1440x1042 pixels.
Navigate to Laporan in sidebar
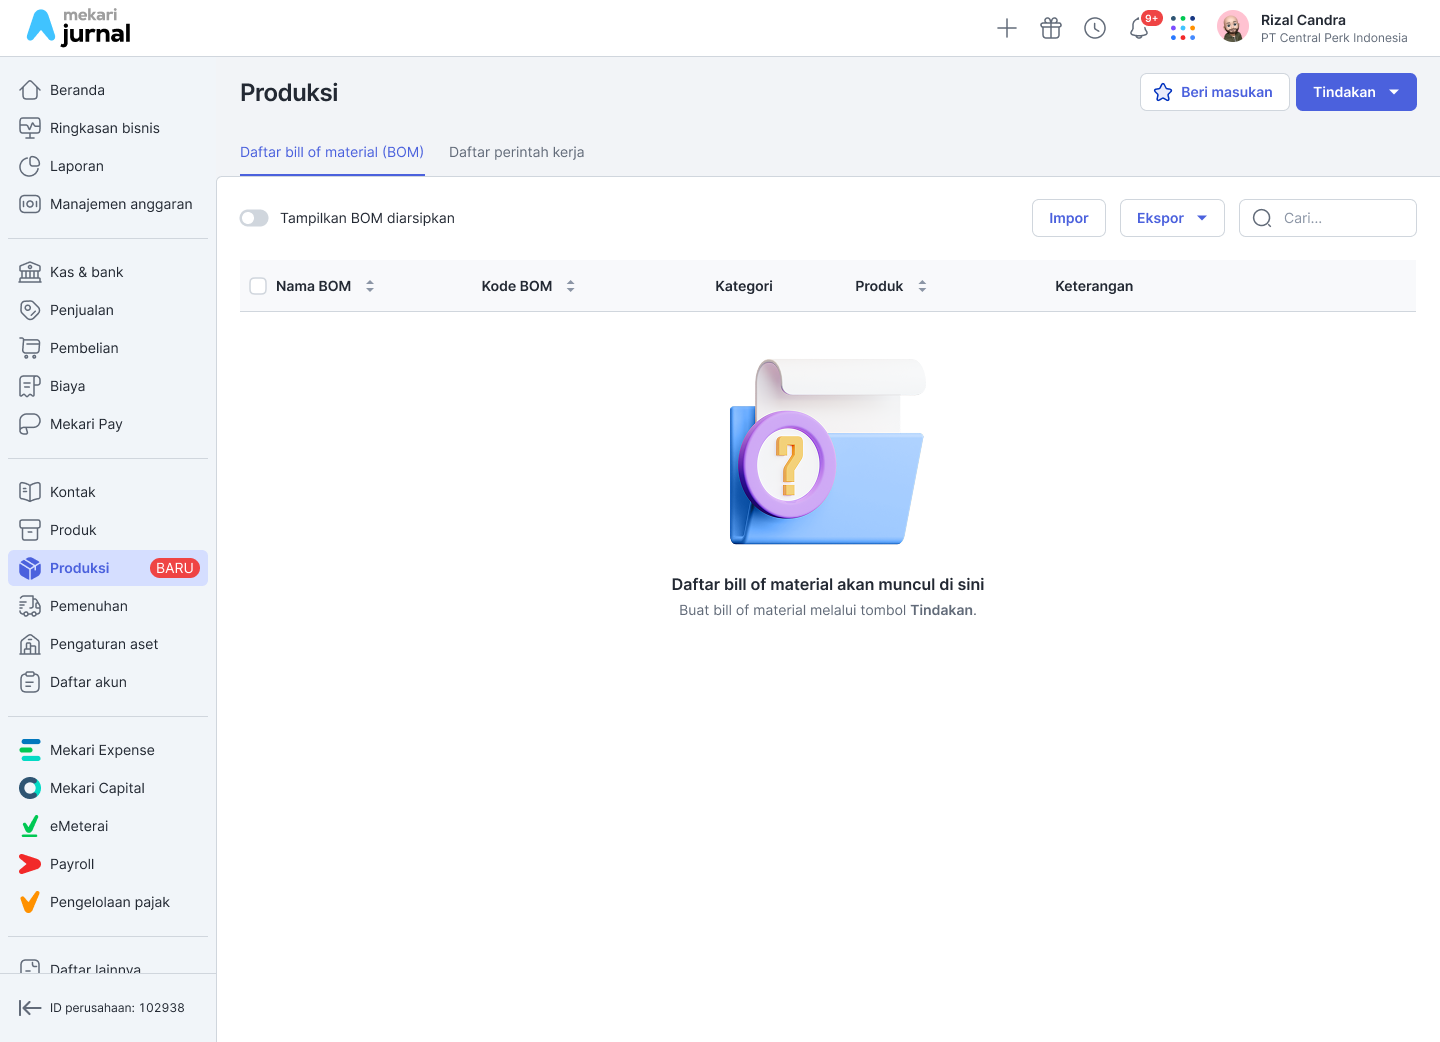coord(108,166)
